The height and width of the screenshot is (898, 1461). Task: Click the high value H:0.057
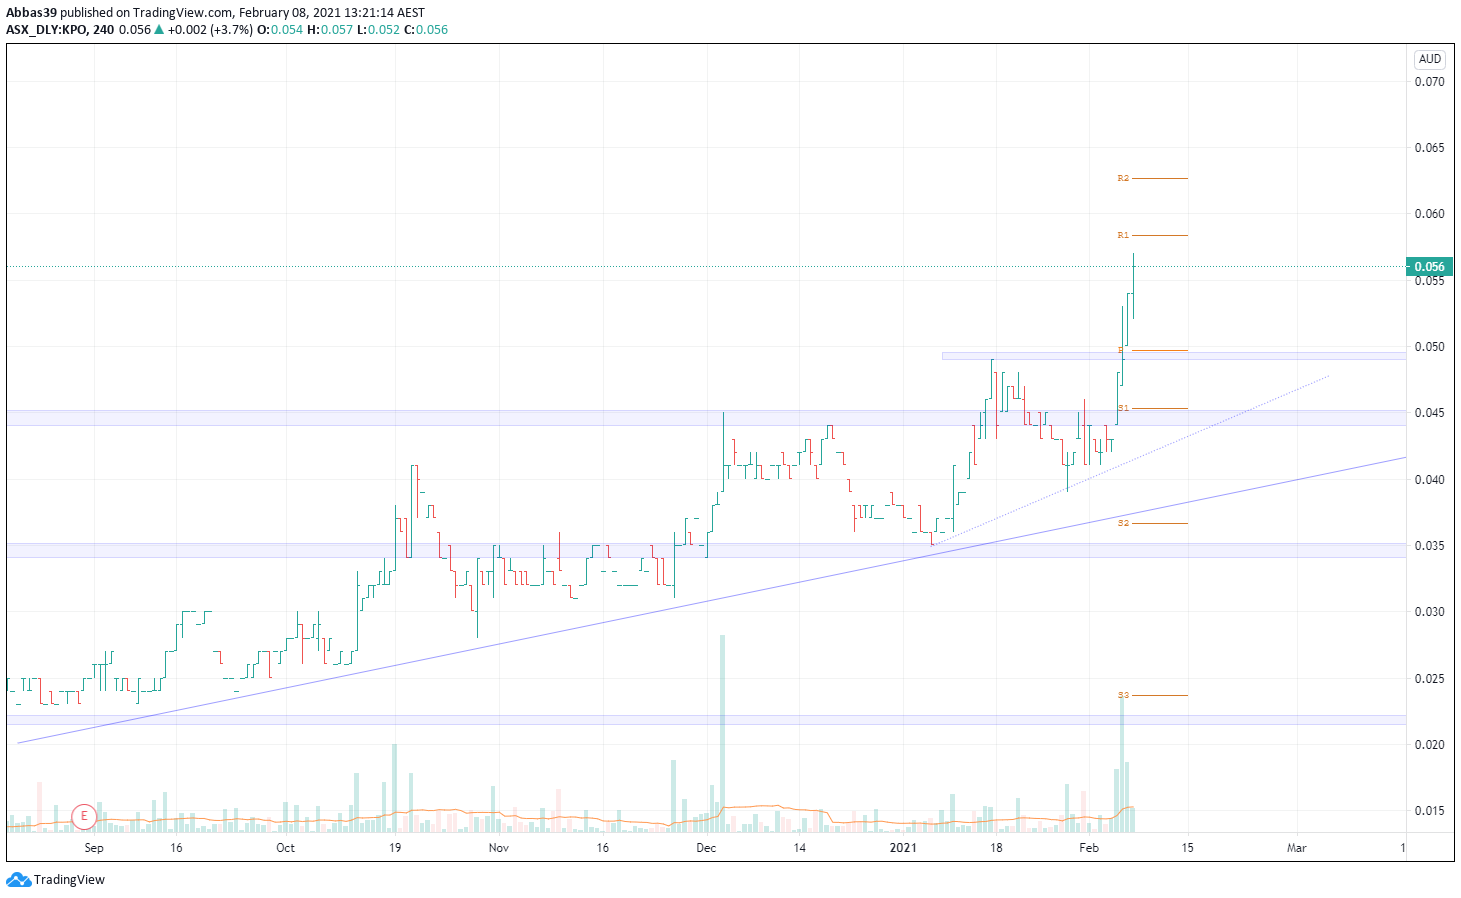pos(329,30)
